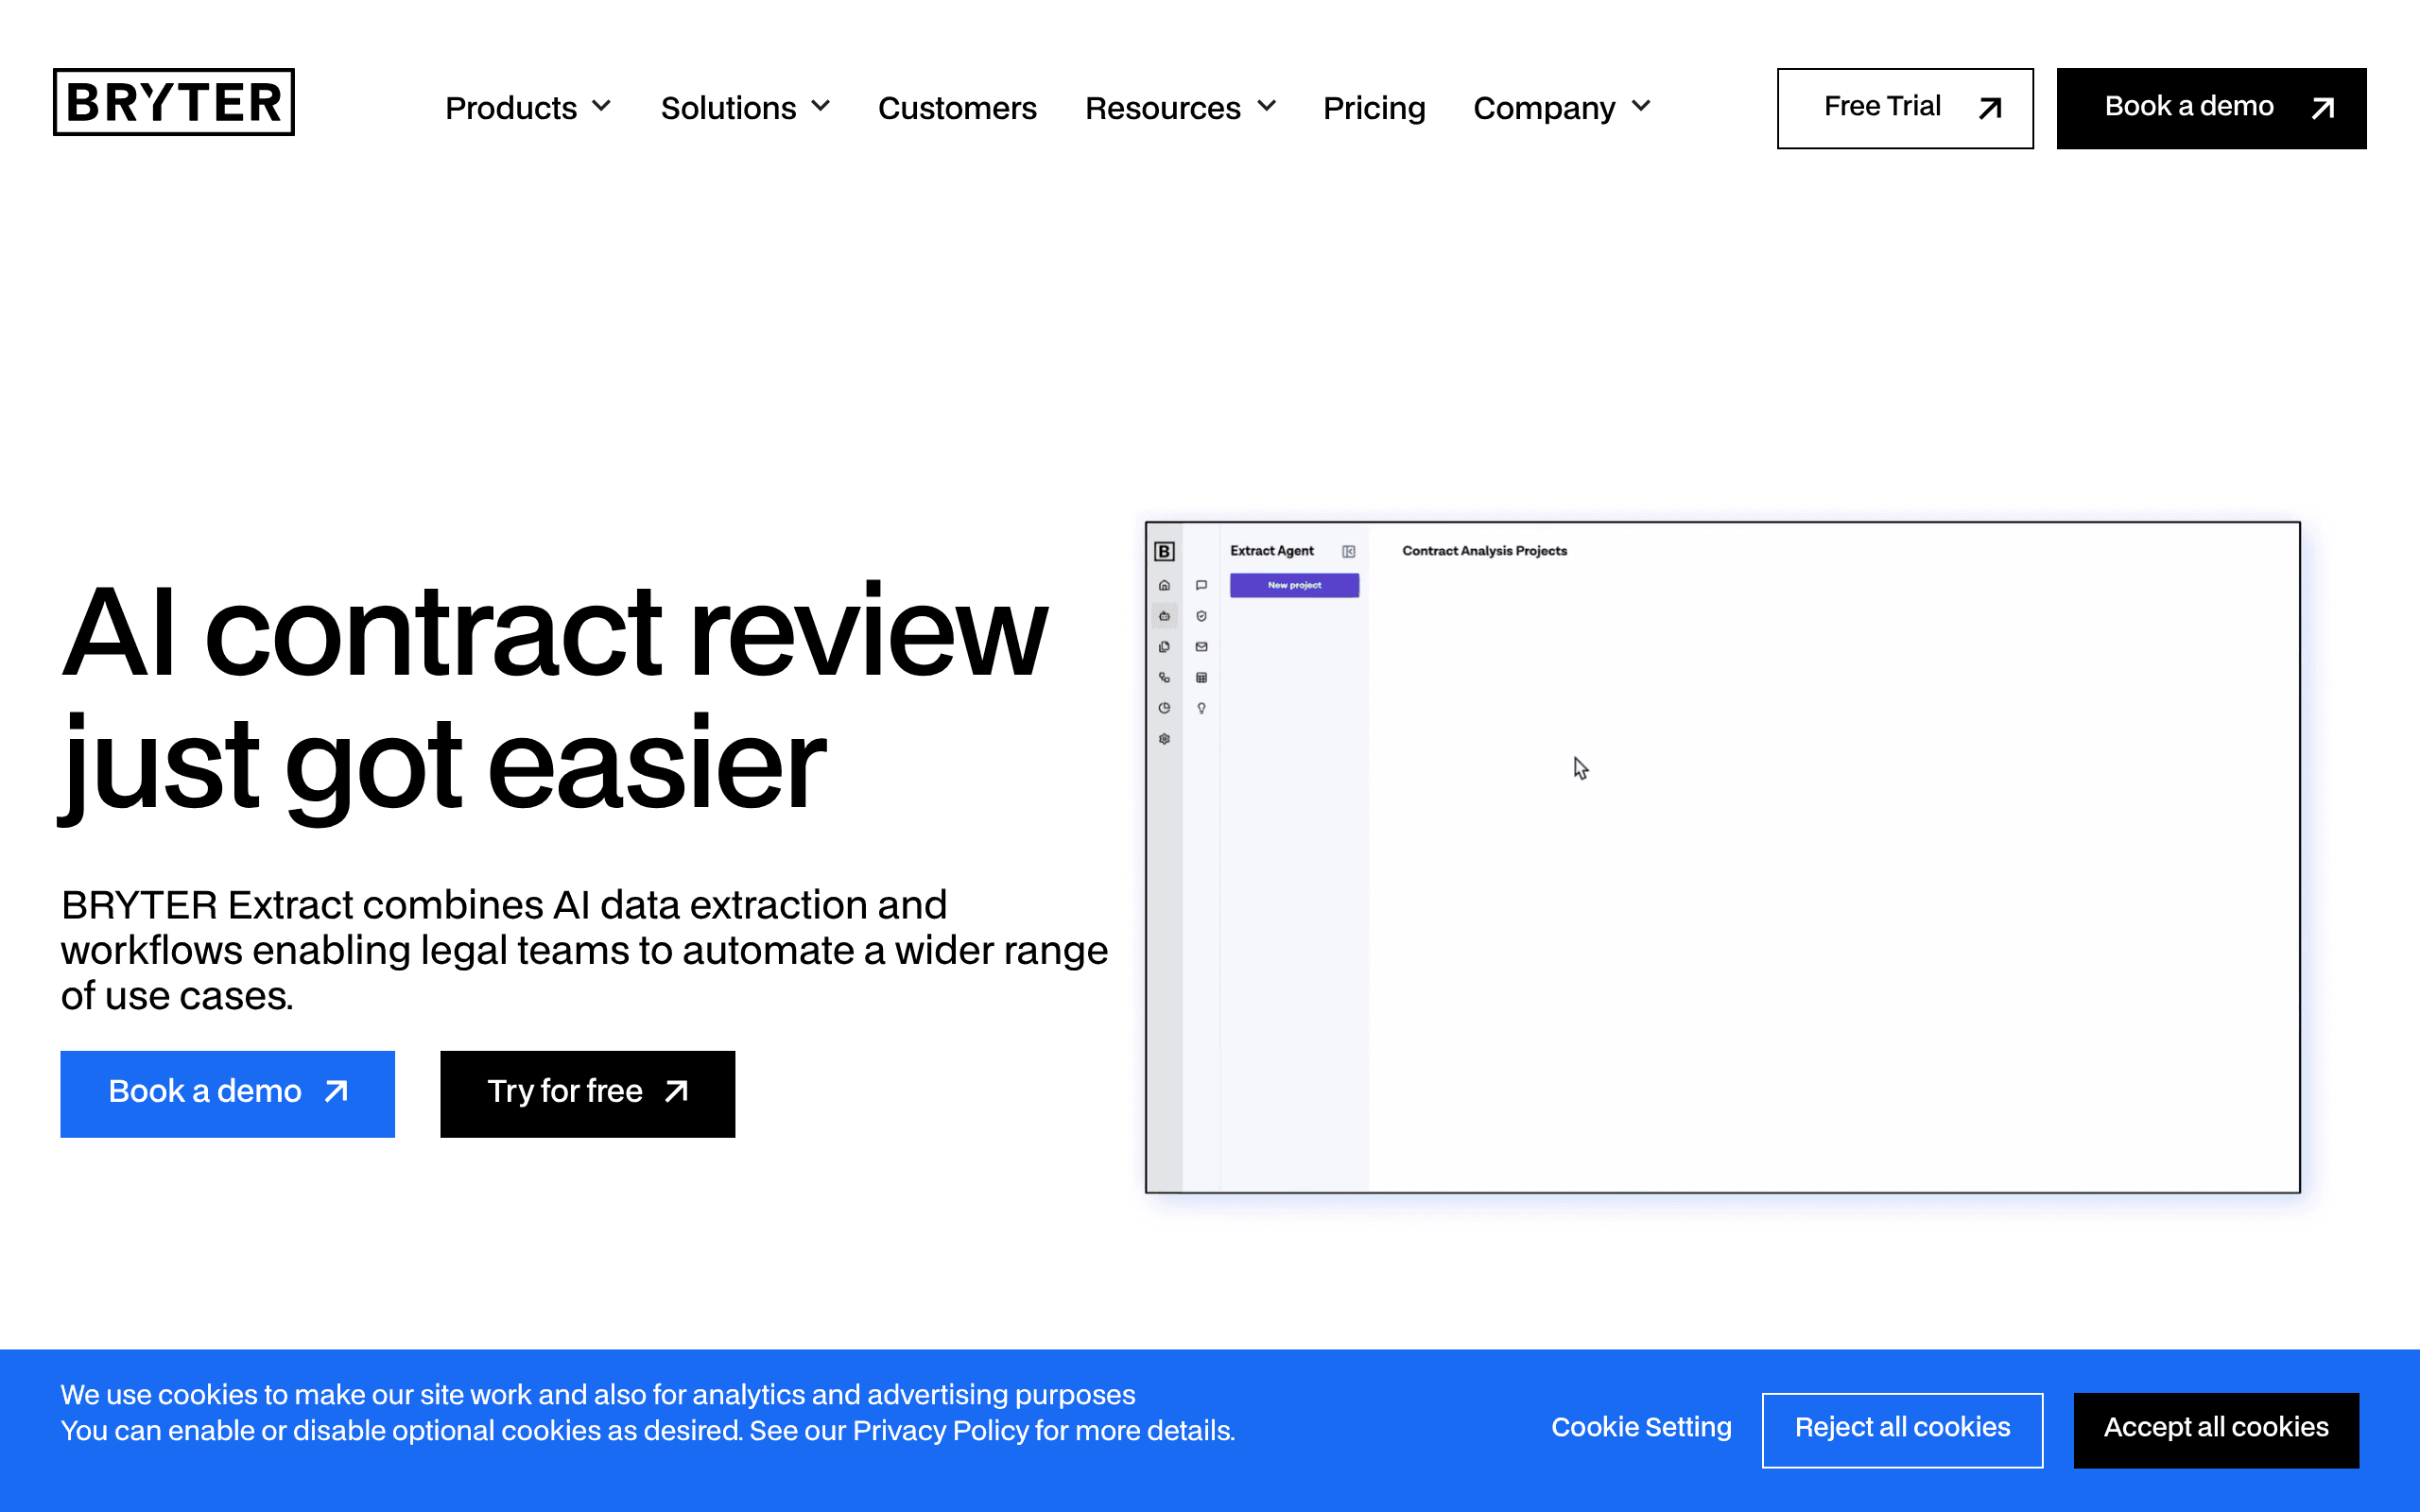This screenshot has width=2420, height=1512.
Task: Click the home icon in the demo sidebar
Action: pos(1164,585)
